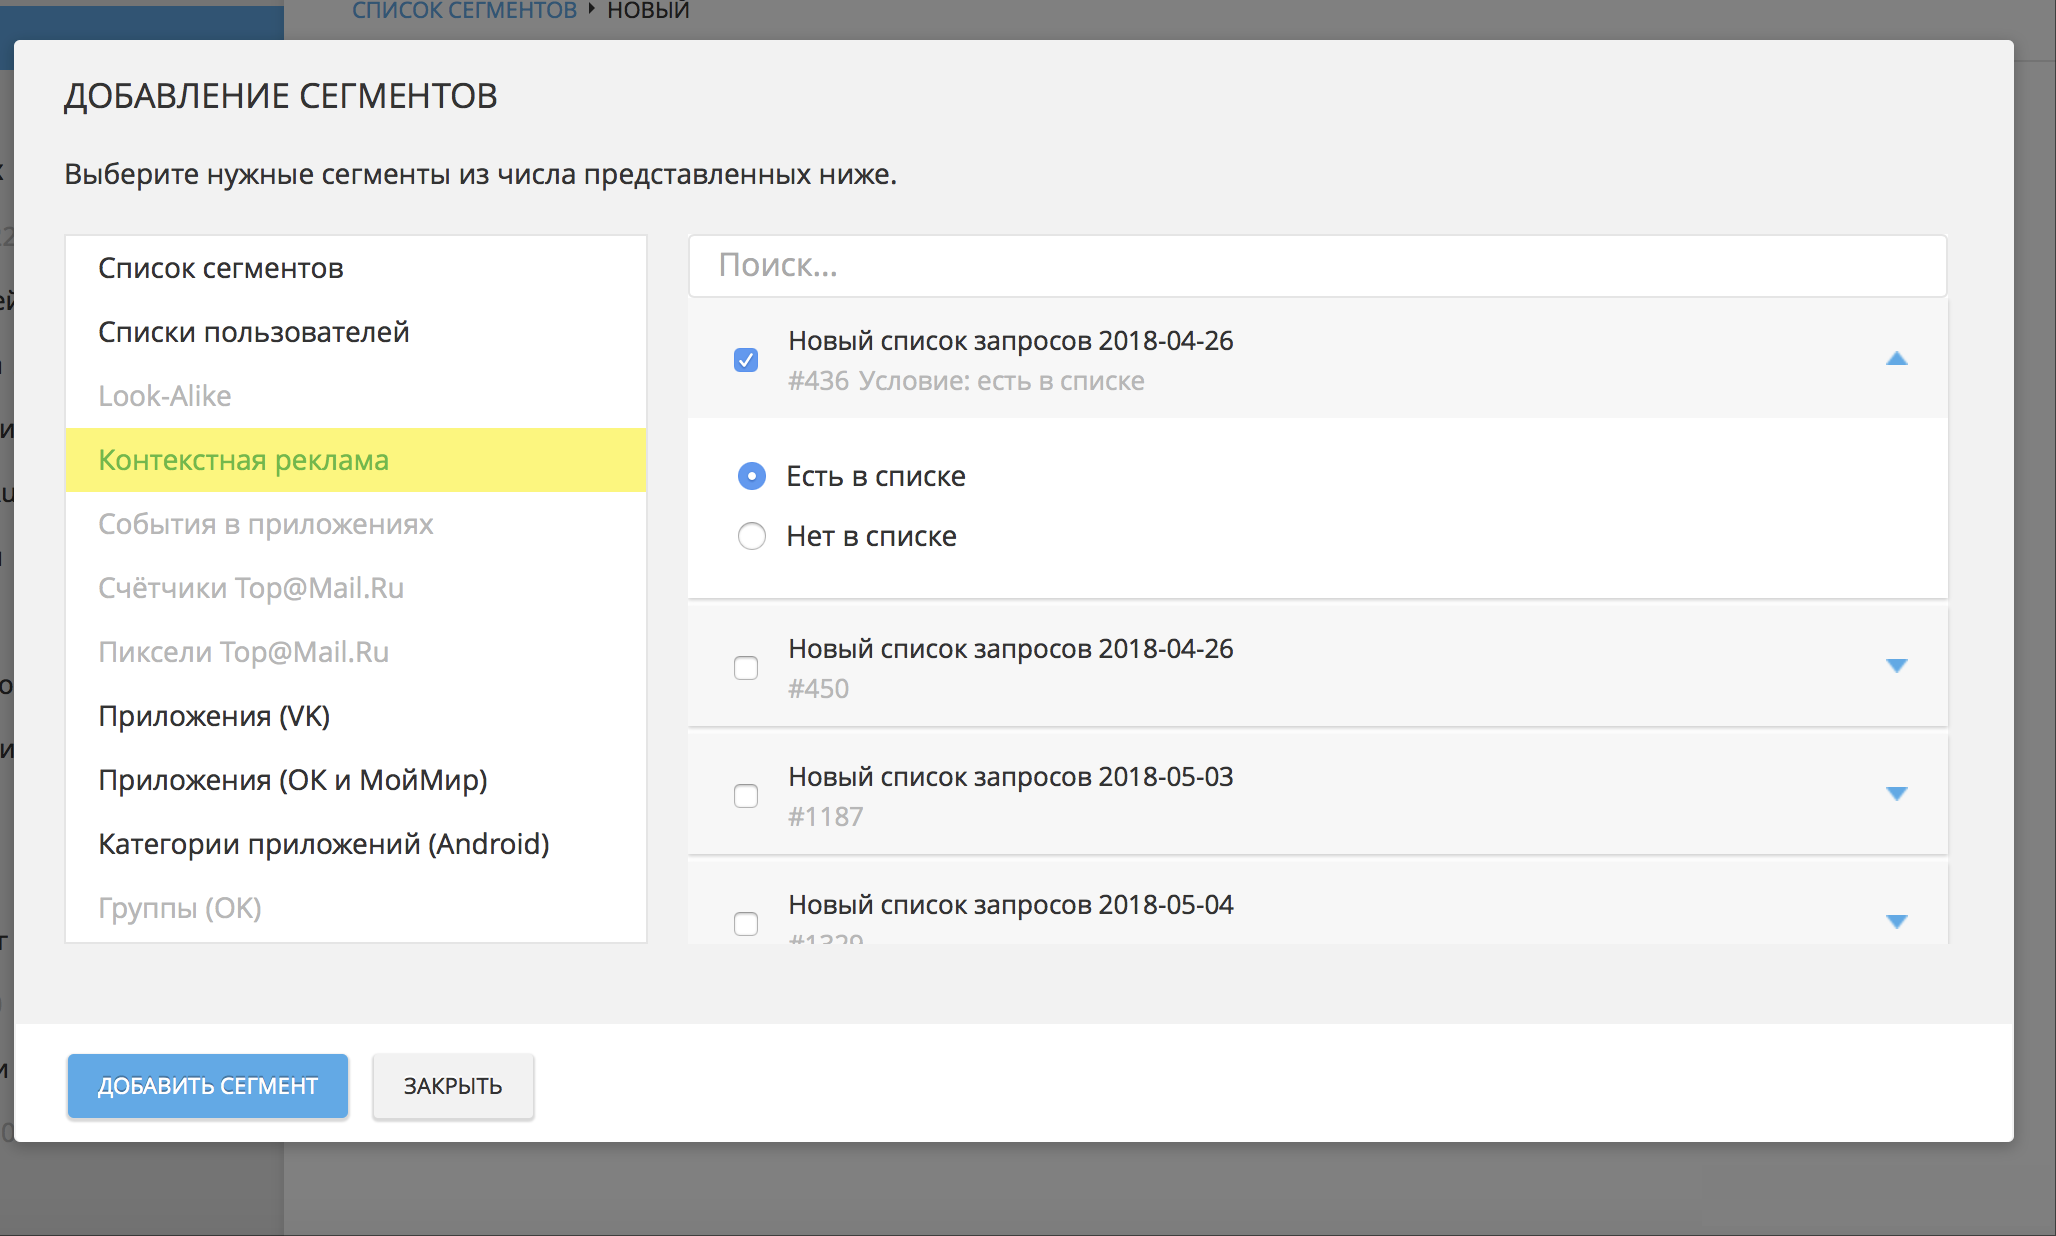Check the #450 segment checkbox
The width and height of the screenshot is (2056, 1236).
click(x=746, y=668)
